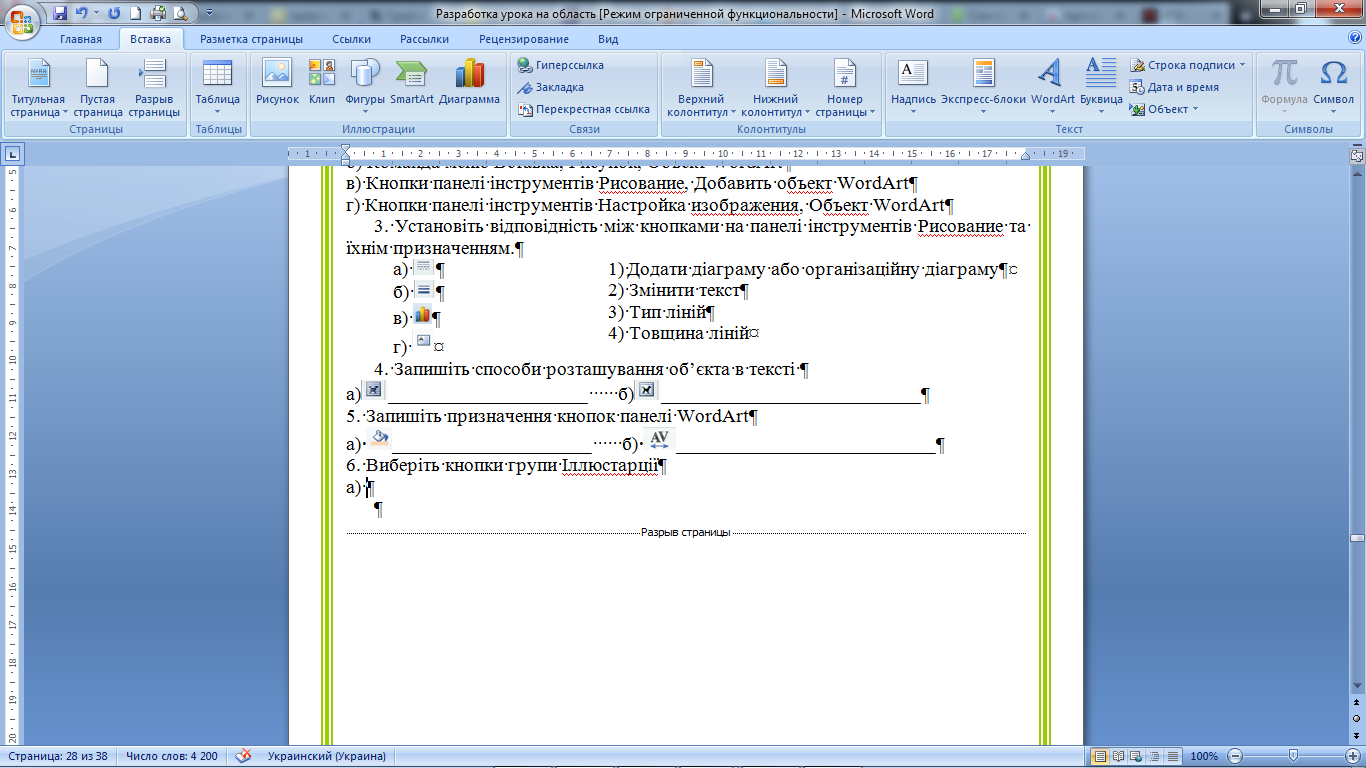Click text '4) Товщина ліній'
This screenshot has width=1366, height=768.
678,333
